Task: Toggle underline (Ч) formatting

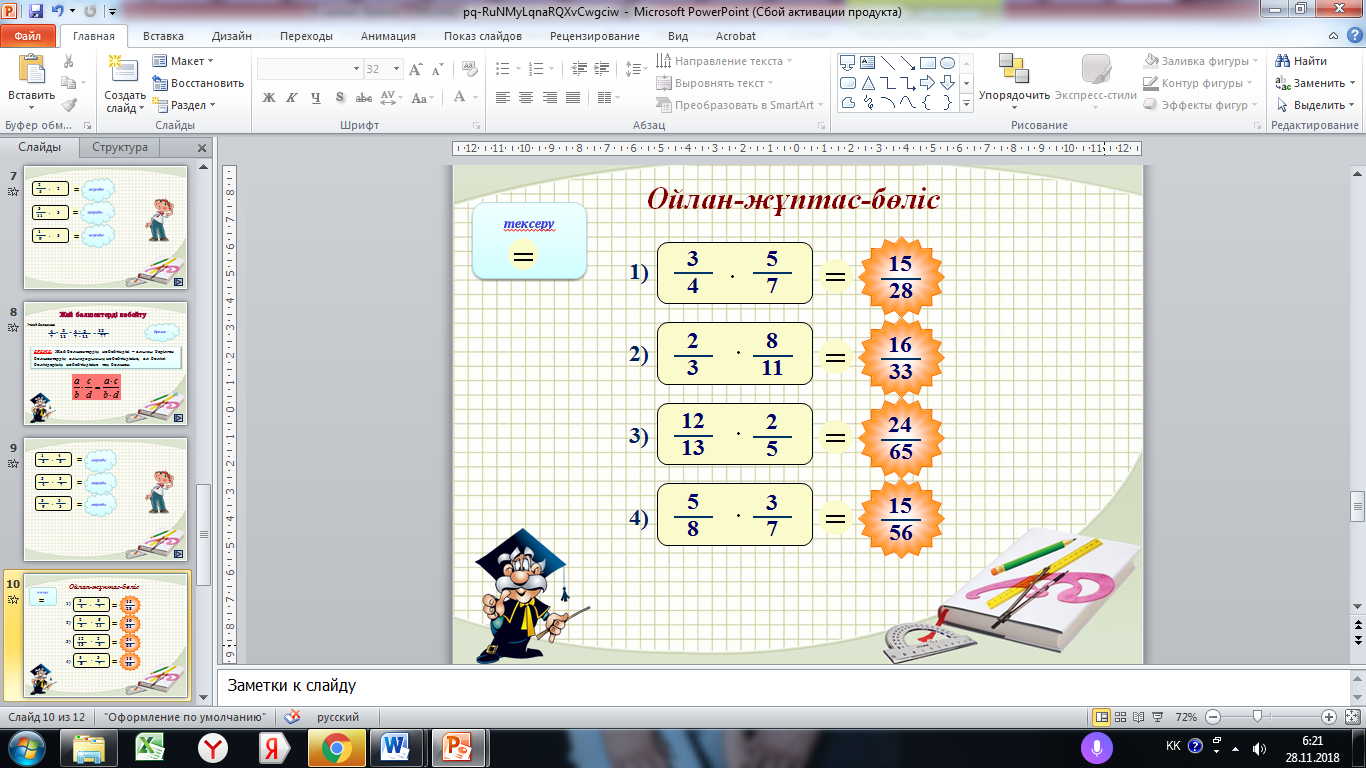Action: pos(316,98)
